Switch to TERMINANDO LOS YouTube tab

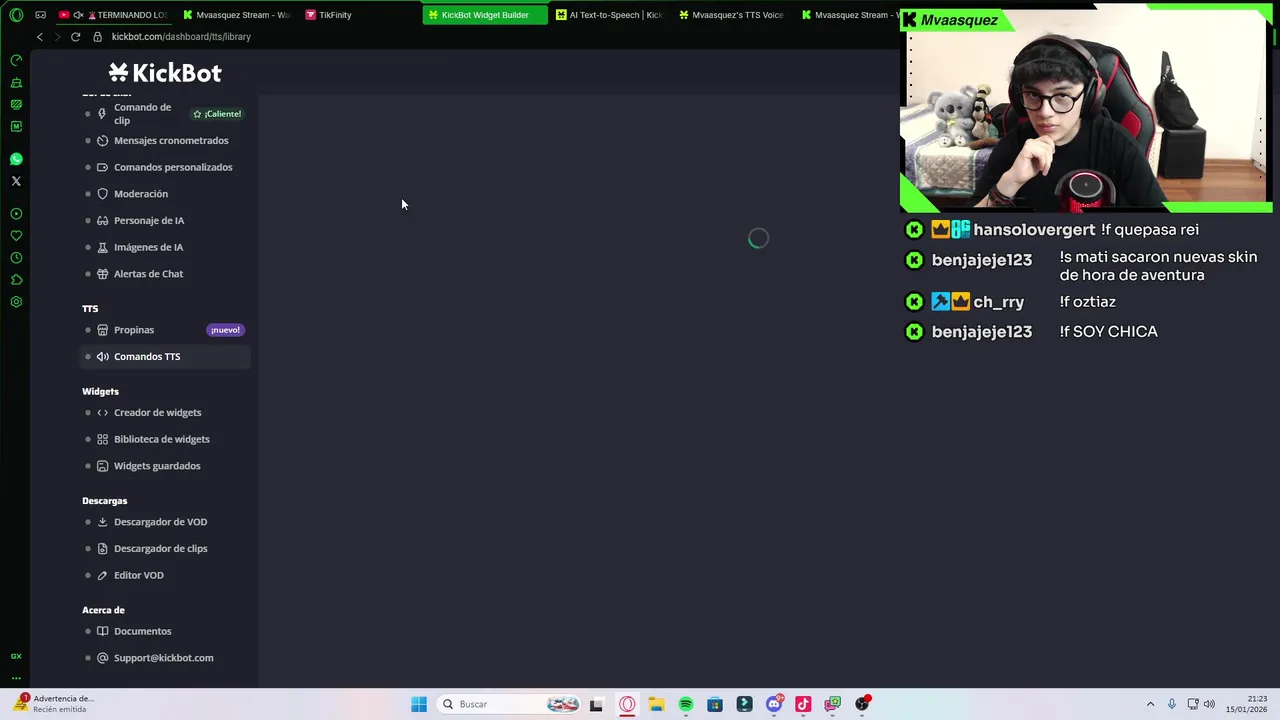(113, 15)
